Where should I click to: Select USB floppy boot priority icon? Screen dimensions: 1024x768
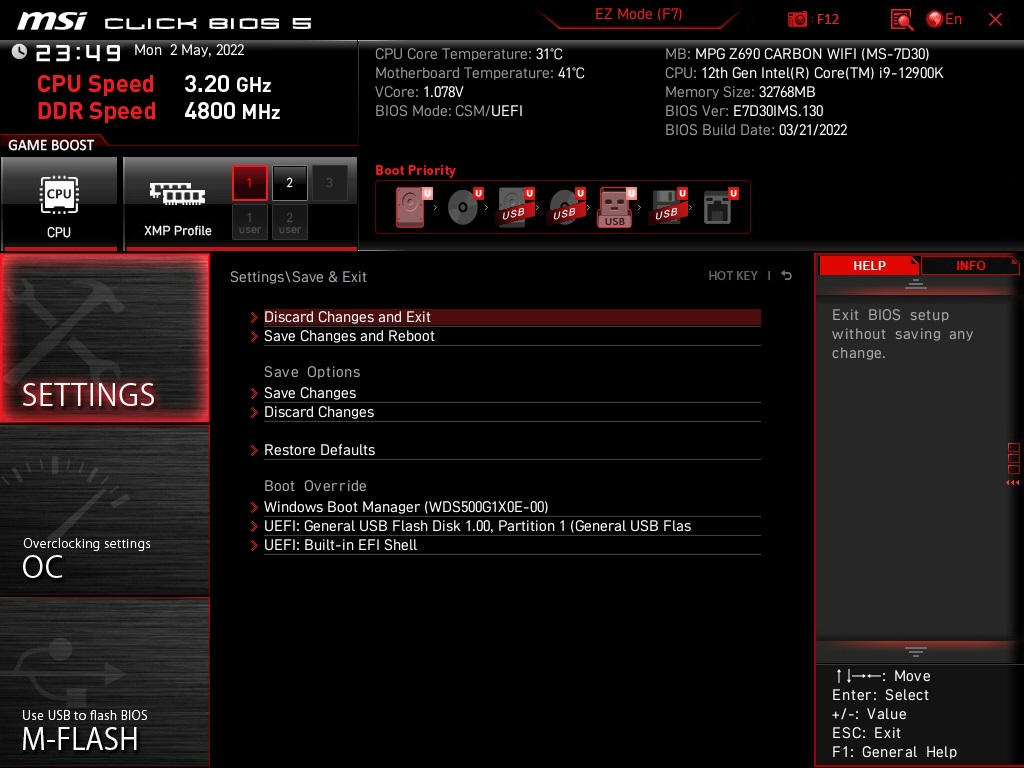click(668, 207)
